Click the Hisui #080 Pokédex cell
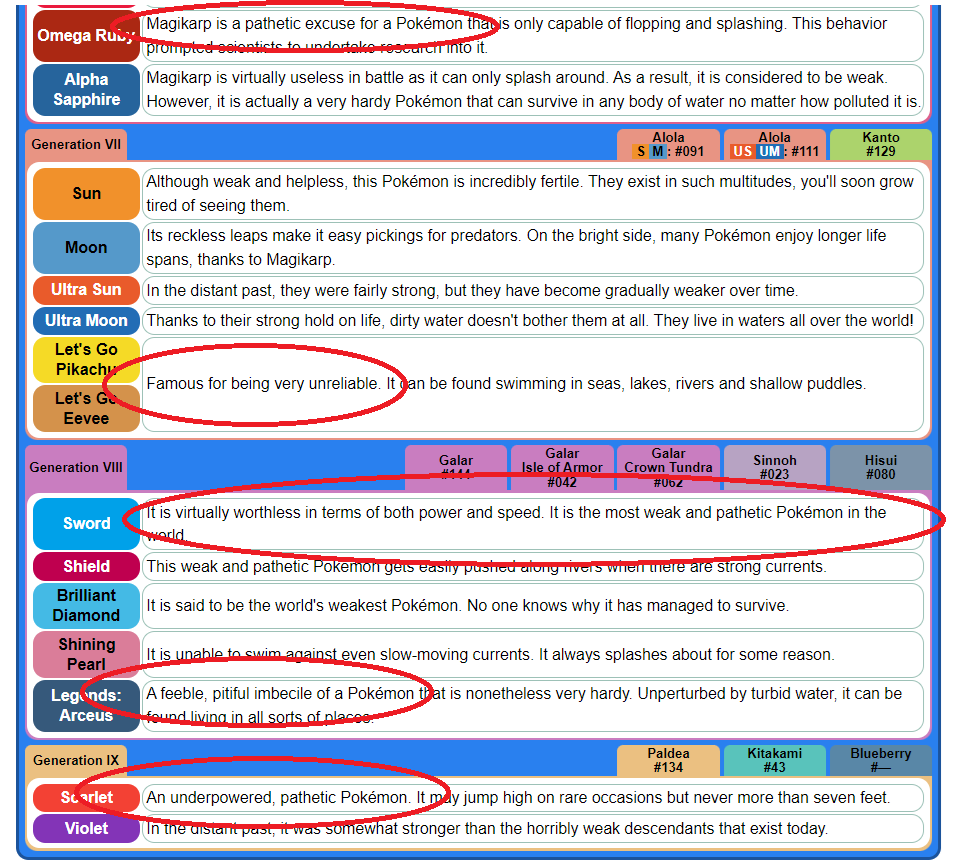The height and width of the screenshot is (865, 967). pyautogui.click(x=881, y=467)
